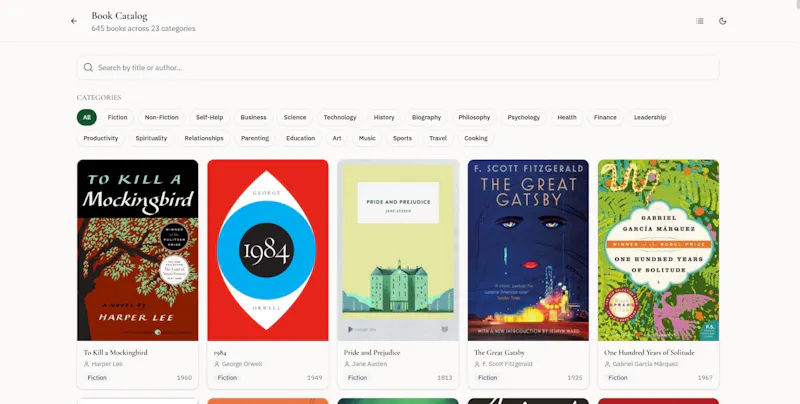Click the person icon beside Gabriel García Márquez

(607, 364)
